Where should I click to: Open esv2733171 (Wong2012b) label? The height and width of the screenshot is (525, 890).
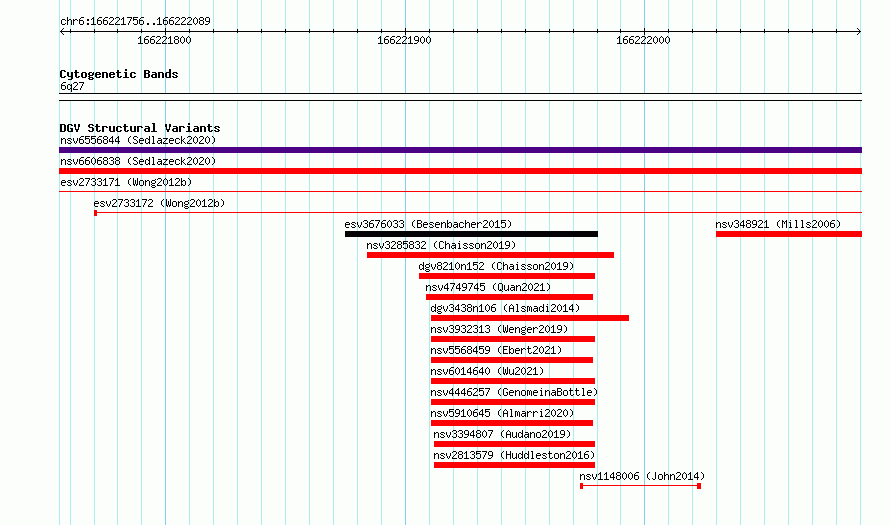126,182
